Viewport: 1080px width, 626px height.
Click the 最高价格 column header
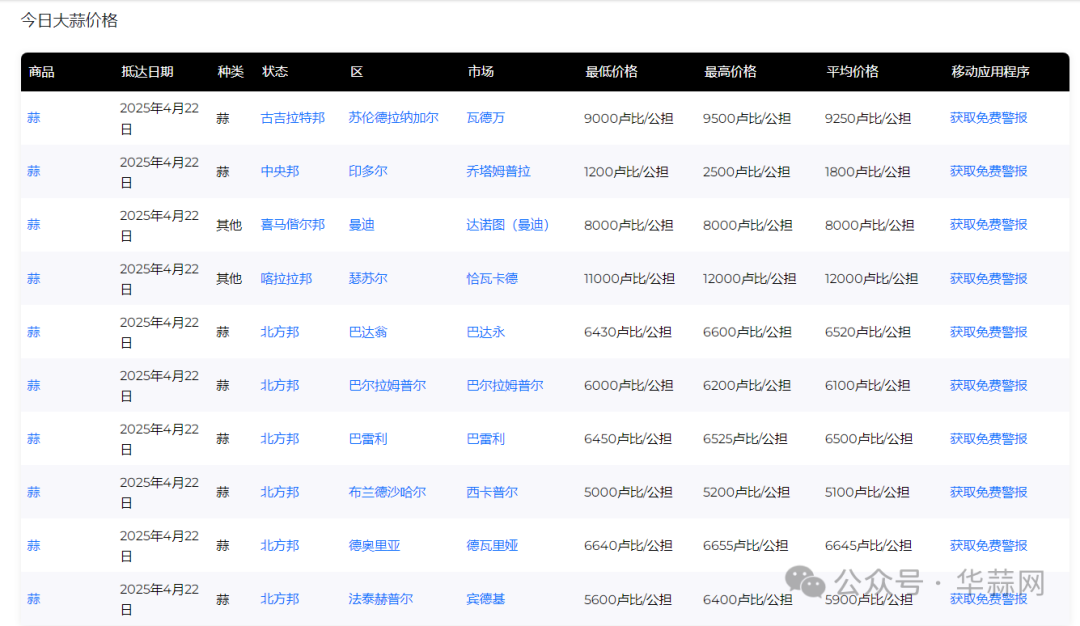(x=730, y=72)
